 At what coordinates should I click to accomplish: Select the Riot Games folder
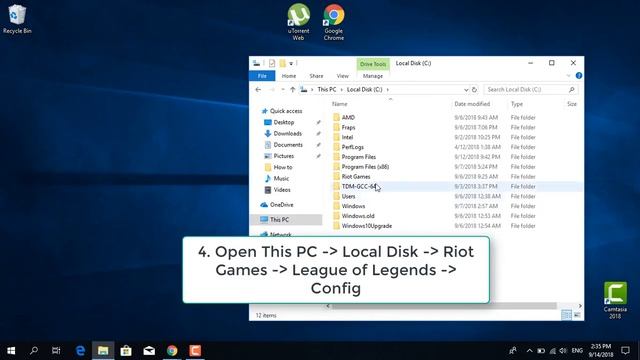click(356, 177)
